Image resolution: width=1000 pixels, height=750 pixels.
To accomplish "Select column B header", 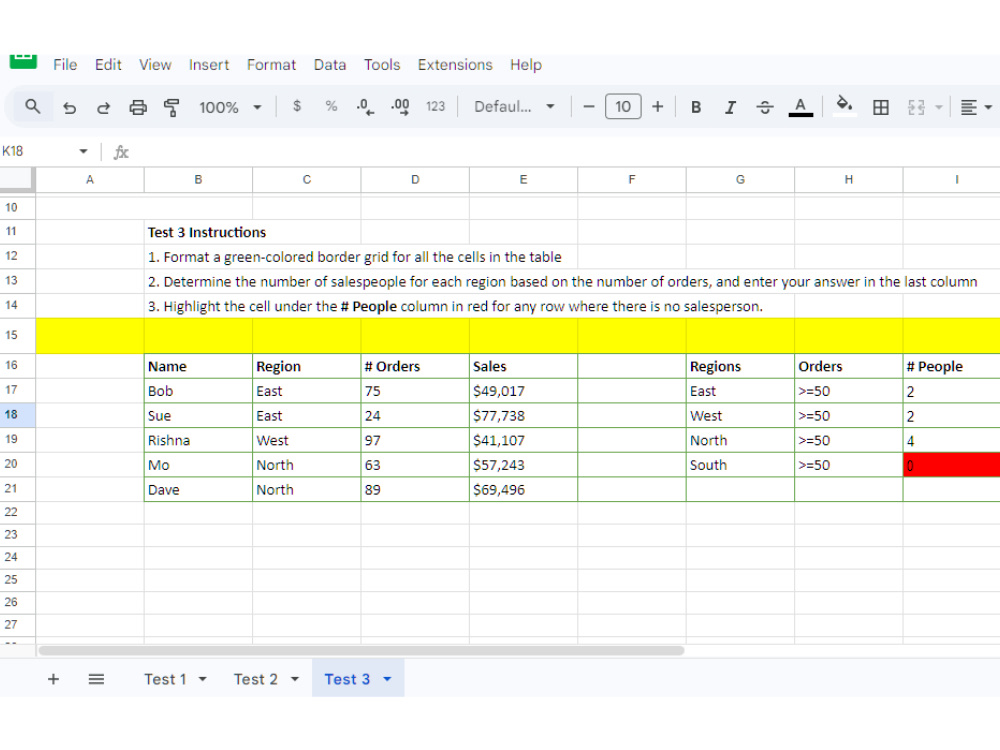I will (x=198, y=180).
